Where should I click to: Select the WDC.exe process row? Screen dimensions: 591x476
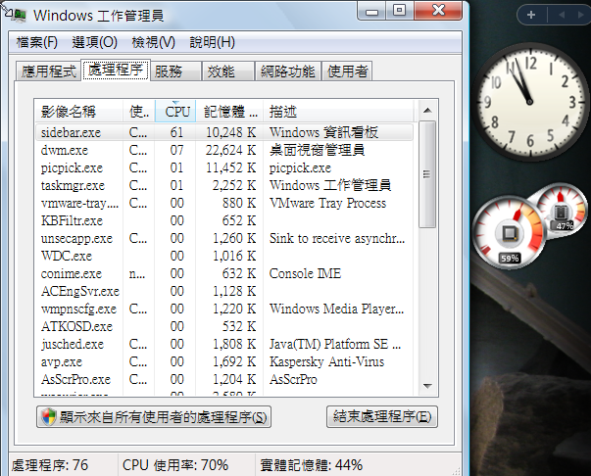(x=224, y=256)
